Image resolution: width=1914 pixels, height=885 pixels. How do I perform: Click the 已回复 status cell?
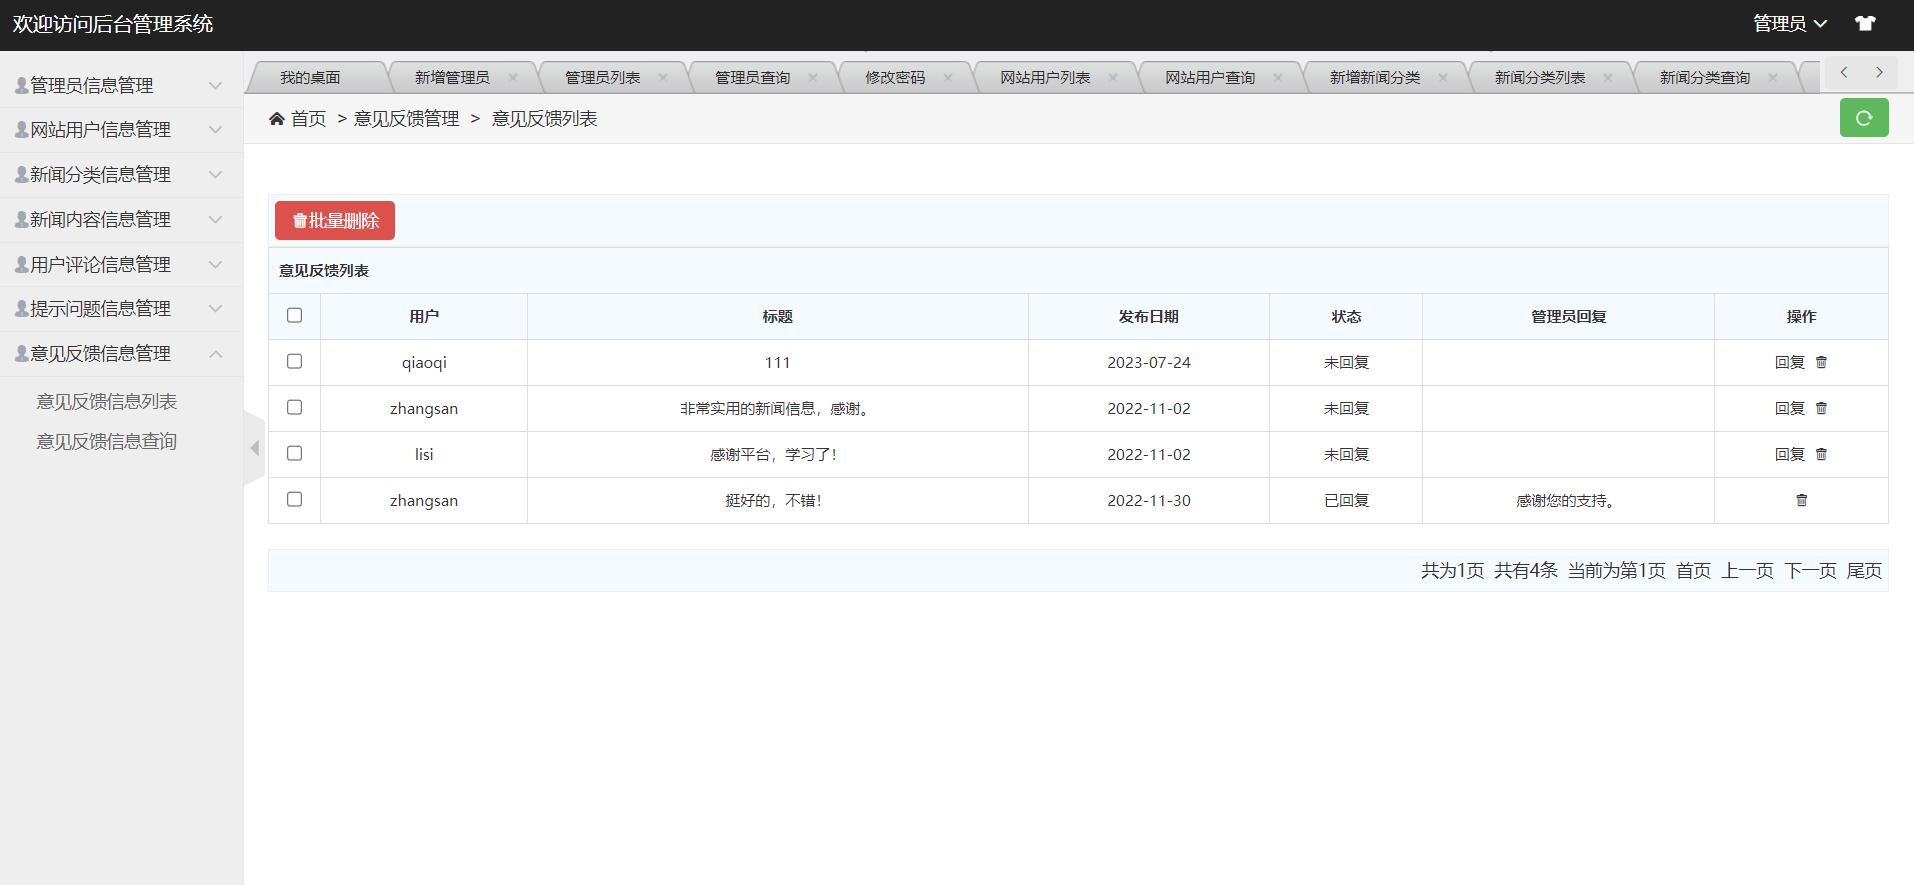(1346, 500)
